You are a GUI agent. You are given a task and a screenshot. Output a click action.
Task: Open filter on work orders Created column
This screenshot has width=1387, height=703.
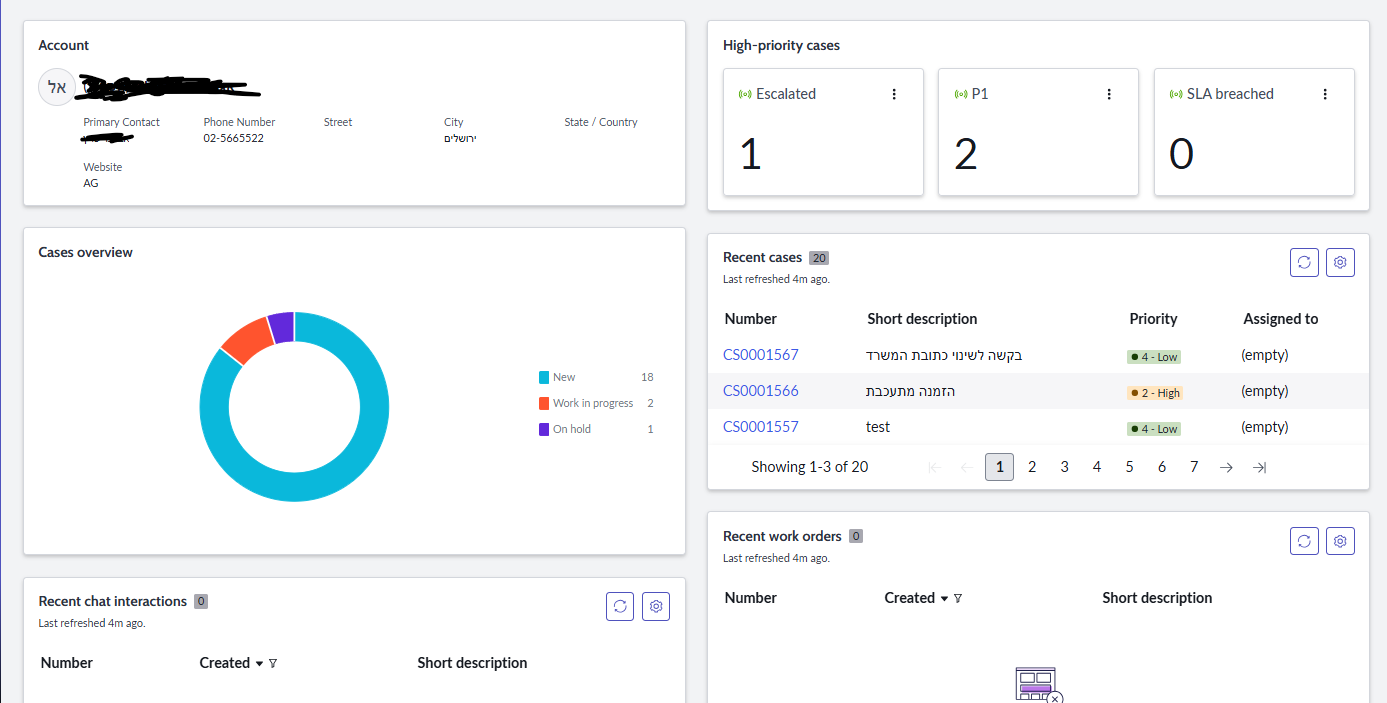958,598
